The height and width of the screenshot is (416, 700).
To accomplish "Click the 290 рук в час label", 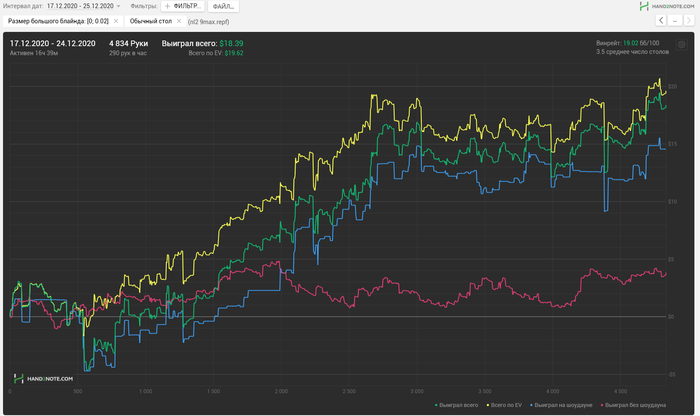I will point(128,53).
